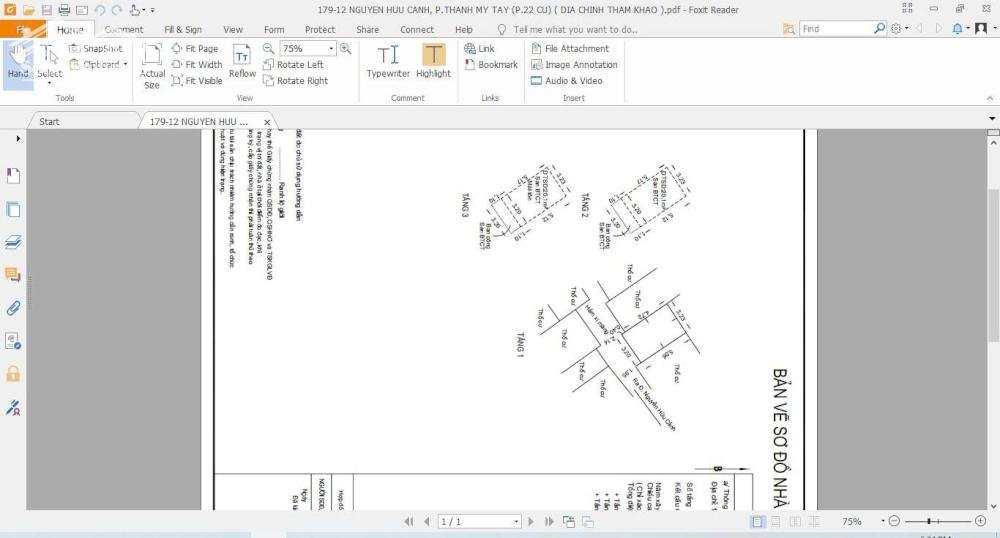The height and width of the screenshot is (538, 1000).
Task: Click the zoom slider in status bar
Action: point(930,522)
